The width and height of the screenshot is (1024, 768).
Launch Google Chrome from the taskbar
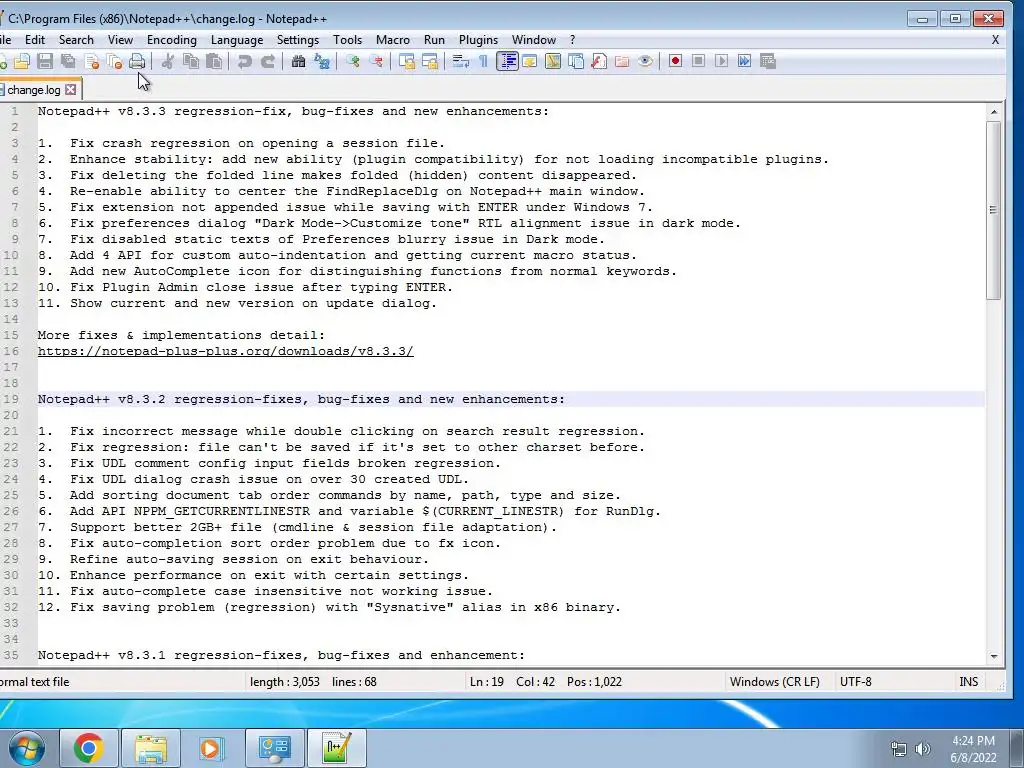88,748
